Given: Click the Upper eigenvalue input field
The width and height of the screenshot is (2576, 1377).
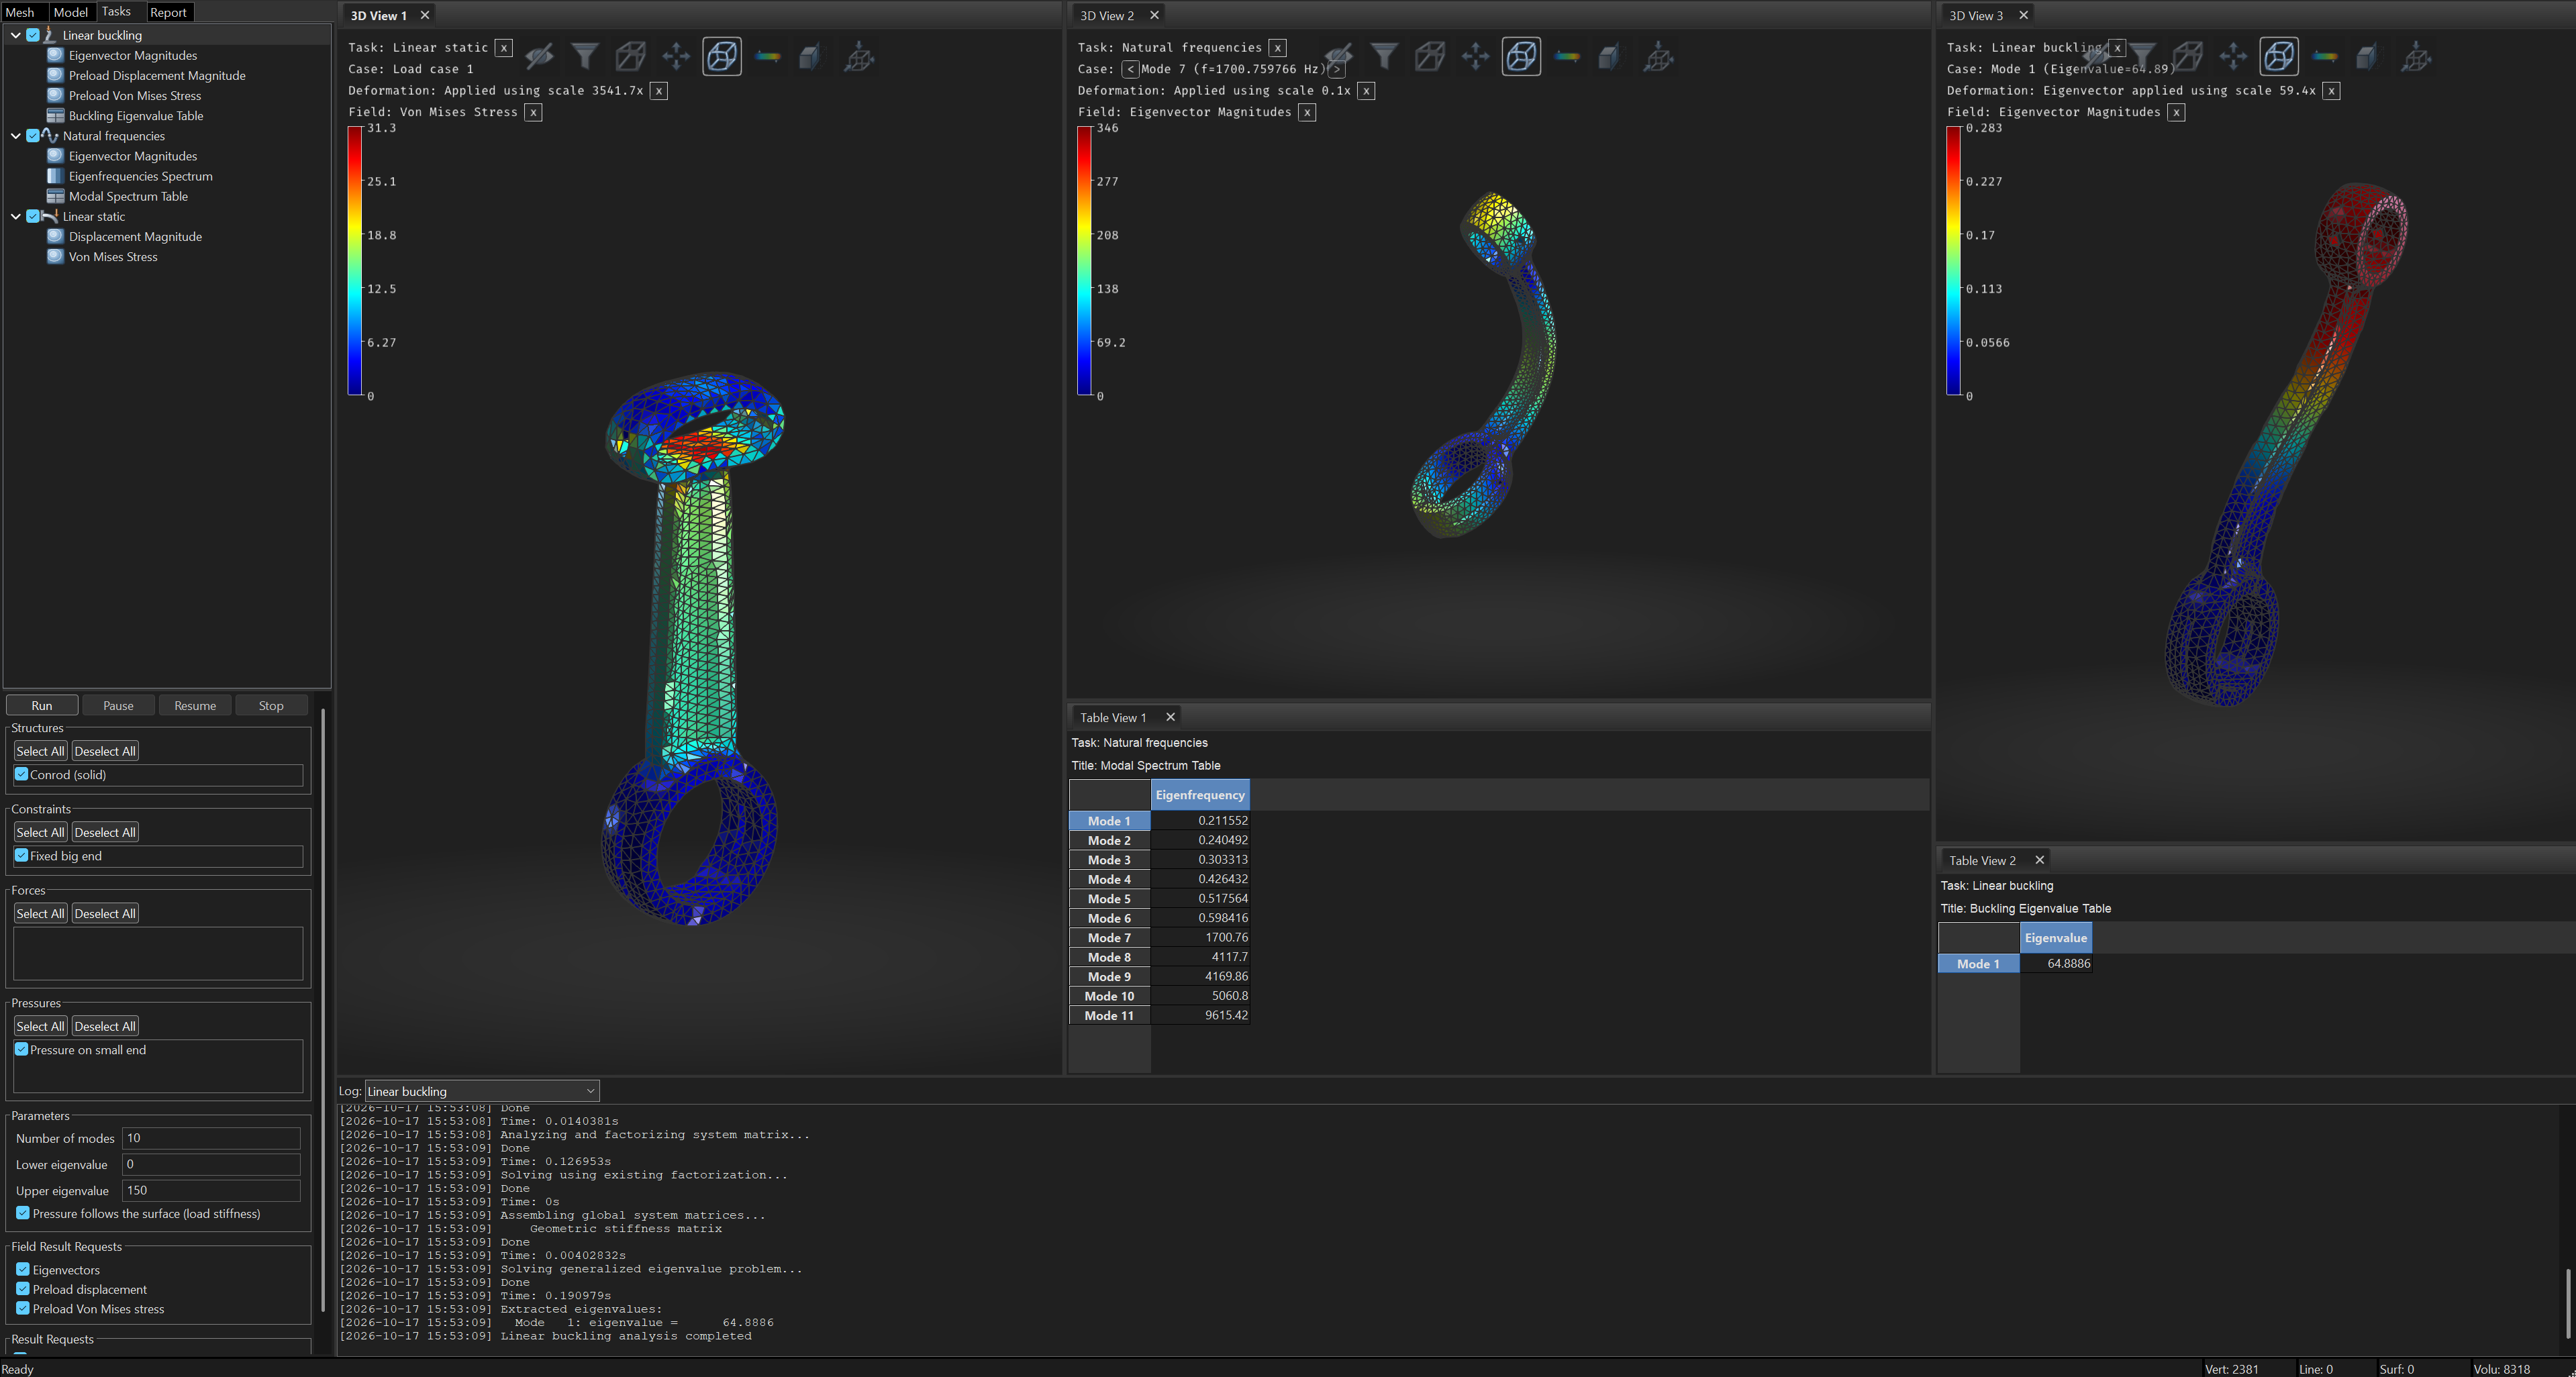Looking at the screenshot, I should pos(211,1190).
